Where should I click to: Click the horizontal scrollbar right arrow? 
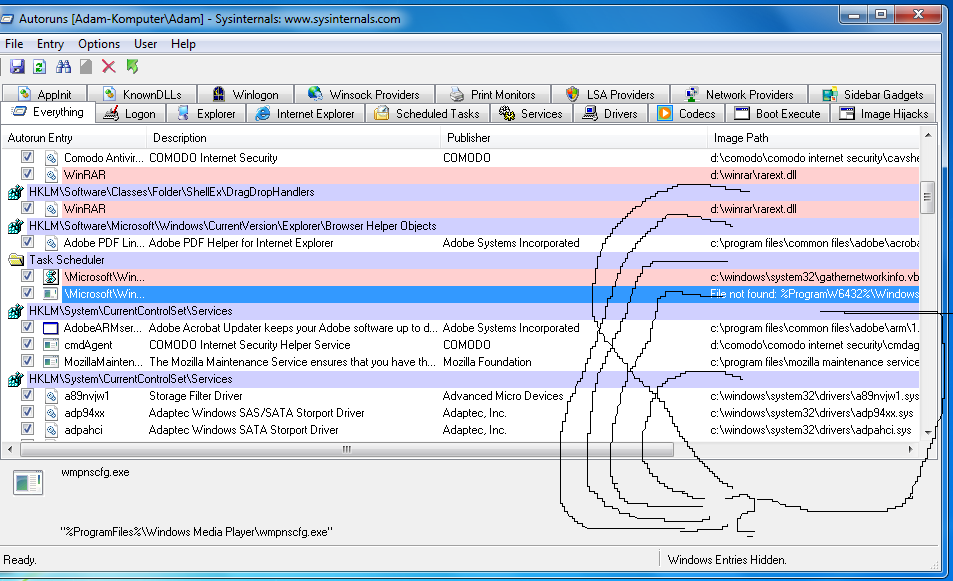click(x=910, y=450)
